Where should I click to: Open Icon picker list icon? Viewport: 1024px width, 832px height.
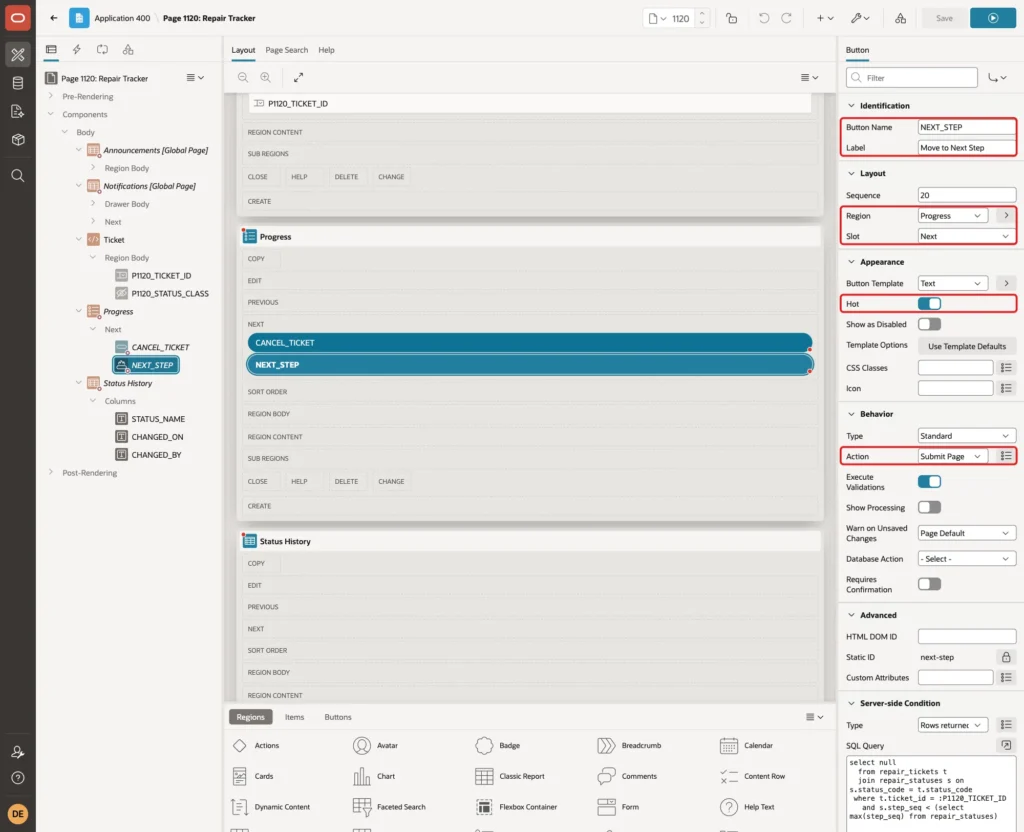1006,389
